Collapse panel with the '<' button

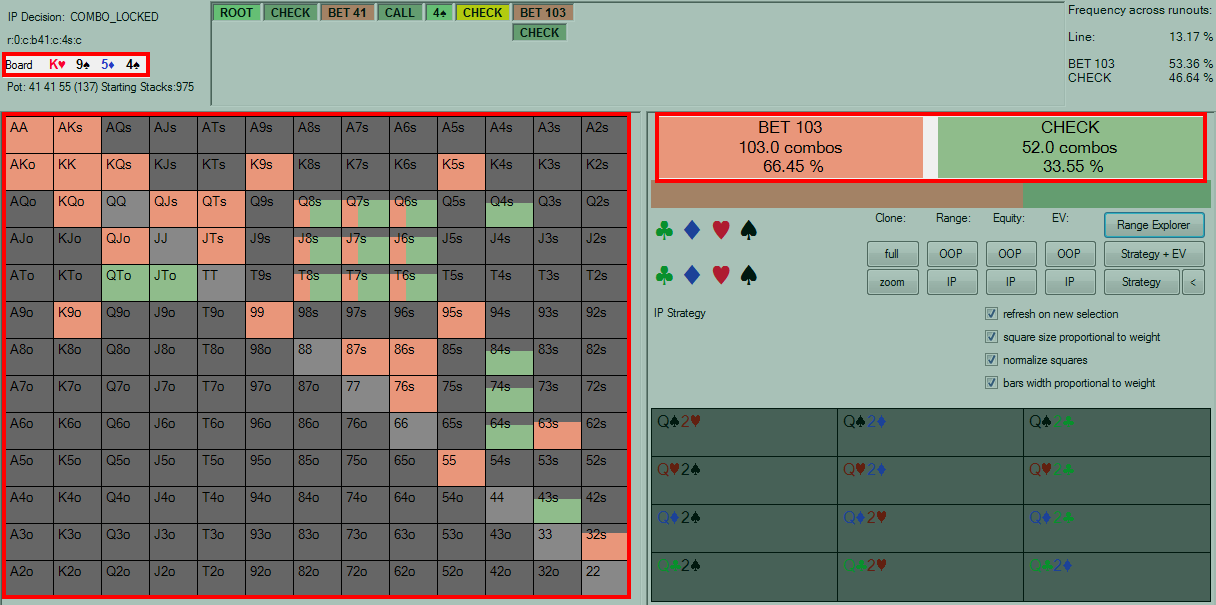tap(1192, 283)
